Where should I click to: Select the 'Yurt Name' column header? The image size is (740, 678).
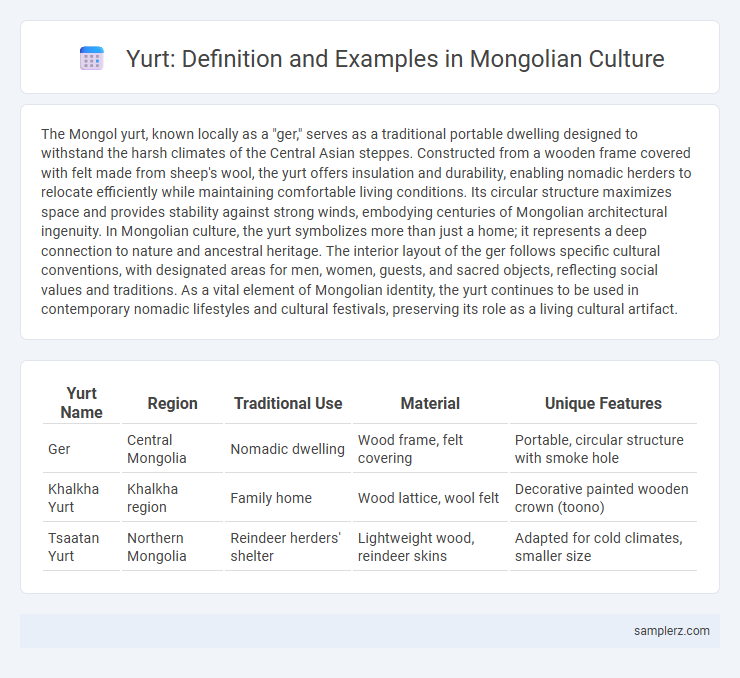click(82, 403)
